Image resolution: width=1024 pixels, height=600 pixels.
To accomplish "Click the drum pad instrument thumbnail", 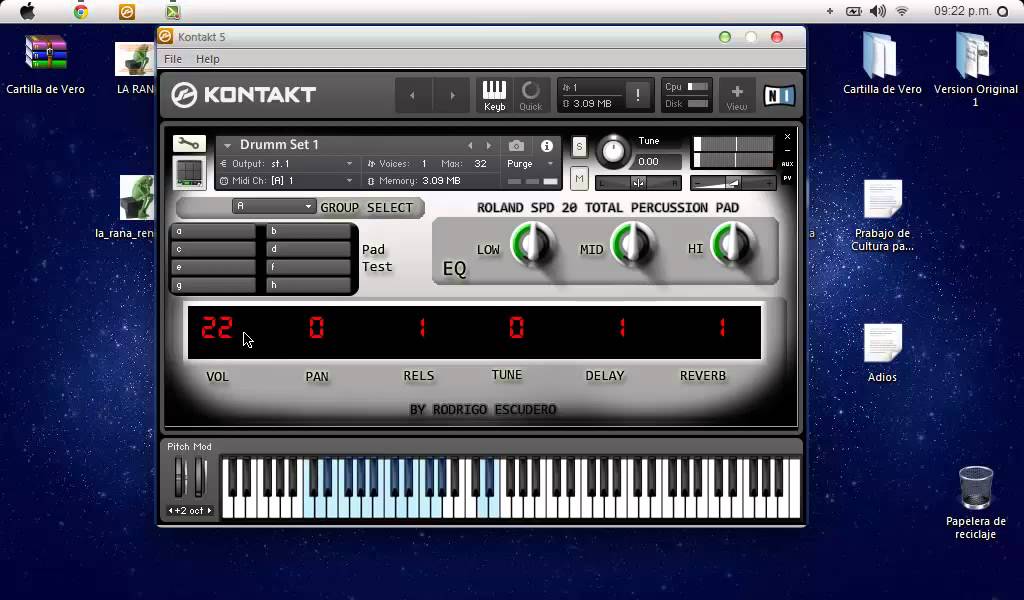I will point(189,172).
